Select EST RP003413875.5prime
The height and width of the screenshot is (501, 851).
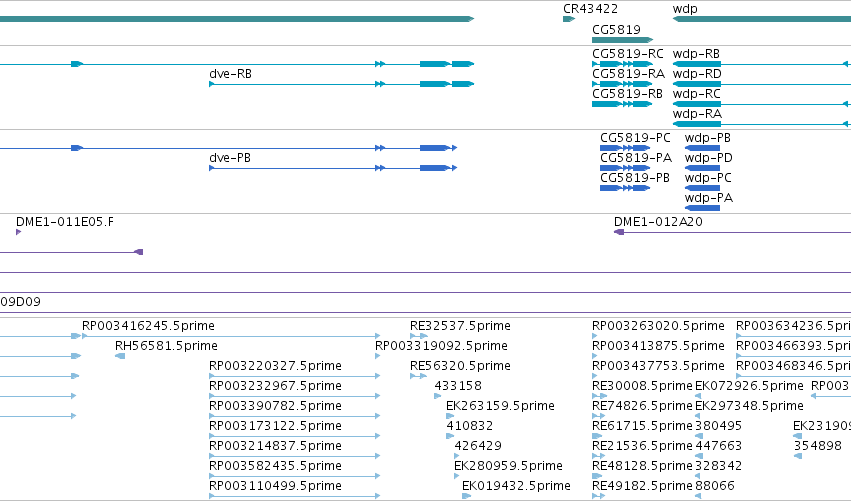658,346
